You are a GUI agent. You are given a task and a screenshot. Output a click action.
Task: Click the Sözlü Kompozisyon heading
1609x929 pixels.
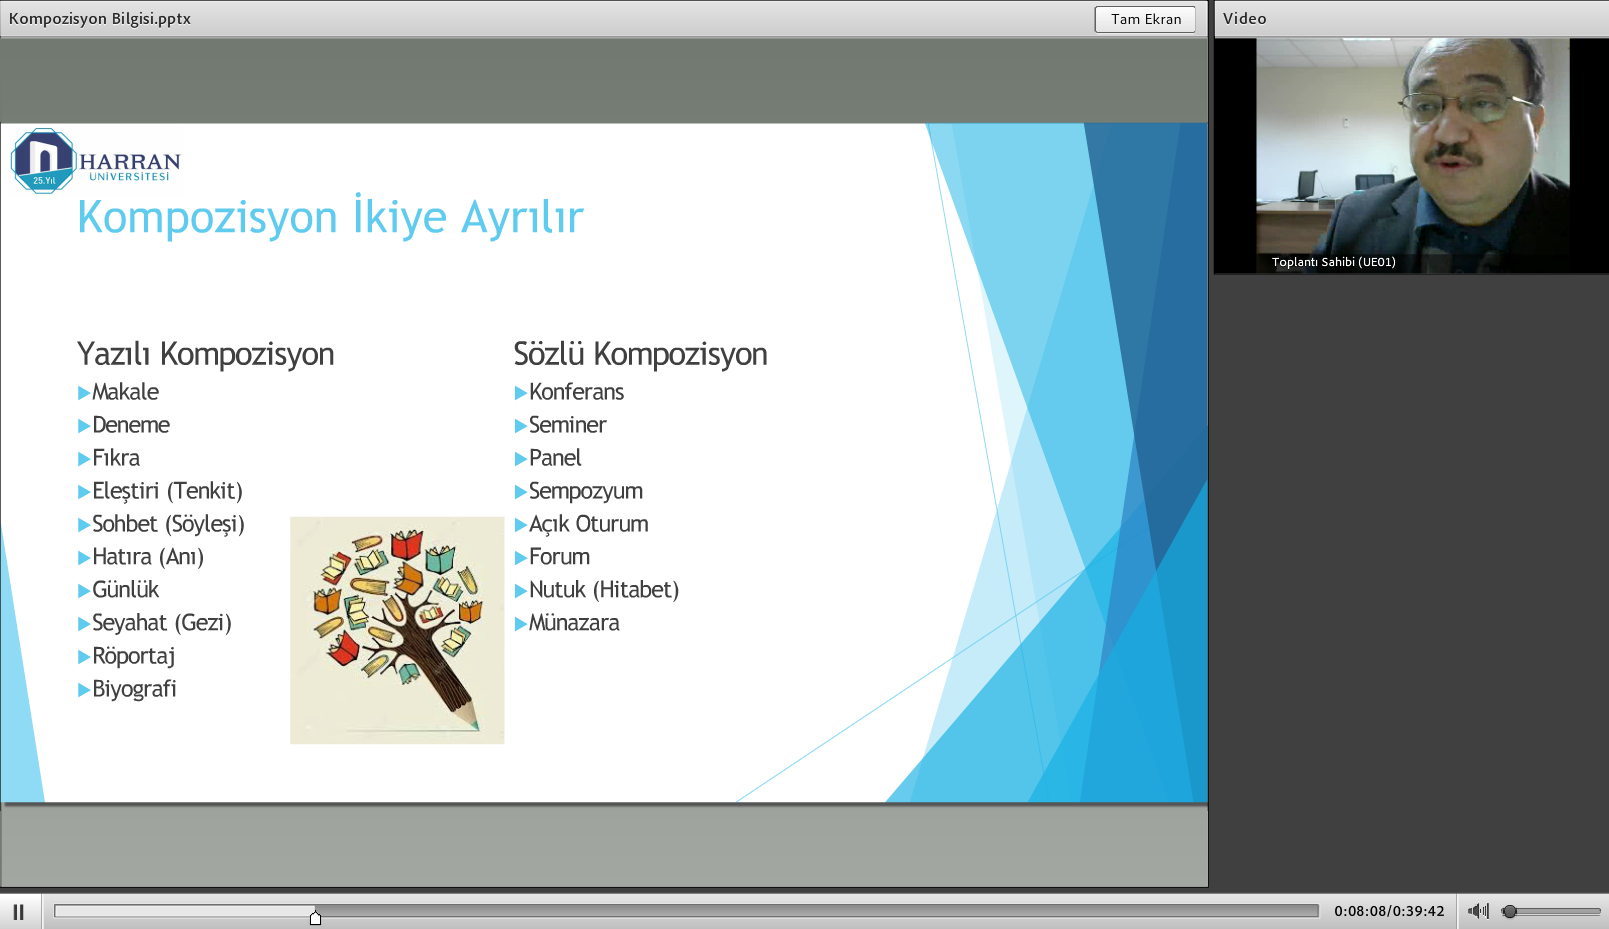(x=640, y=354)
